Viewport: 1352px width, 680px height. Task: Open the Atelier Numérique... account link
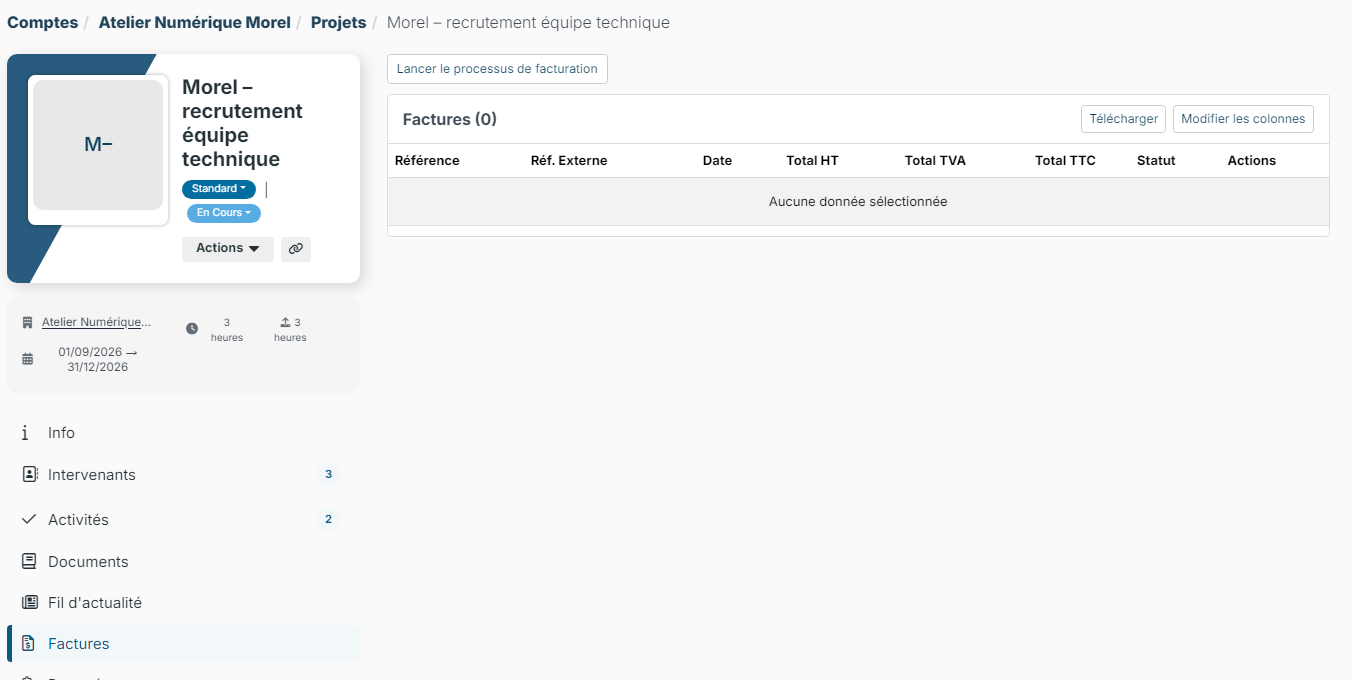pyautogui.click(x=97, y=322)
